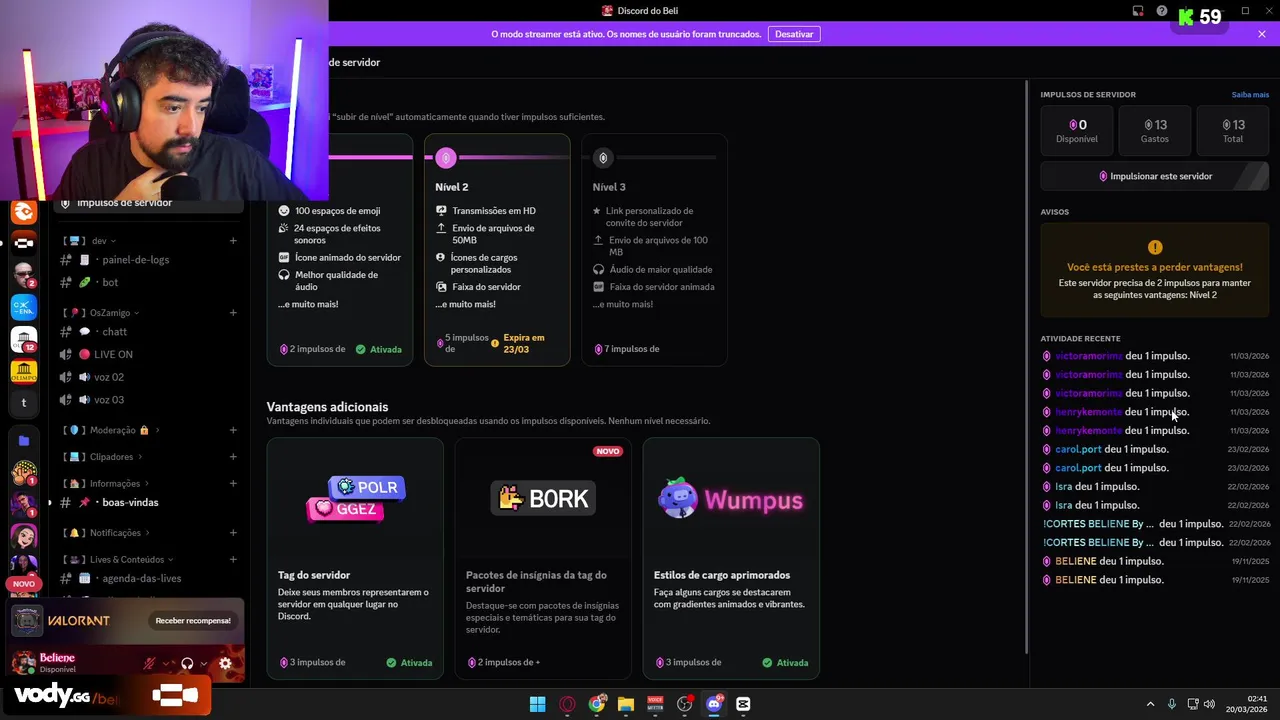Open server folder icon in server list
This screenshot has width=1280, height=720.
[x=24, y=440]
